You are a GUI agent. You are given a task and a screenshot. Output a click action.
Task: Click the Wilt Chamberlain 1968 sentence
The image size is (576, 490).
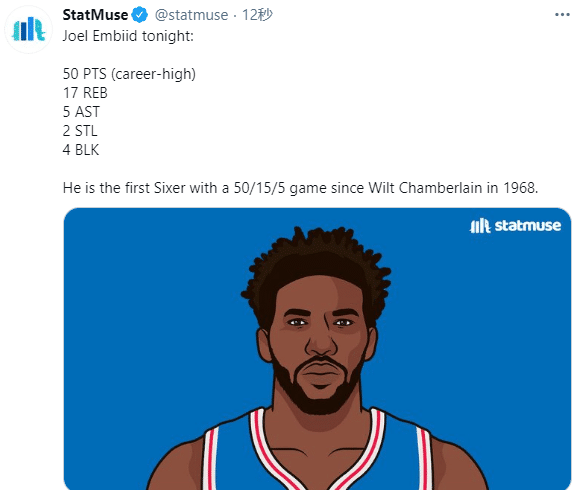pos(300,188)
